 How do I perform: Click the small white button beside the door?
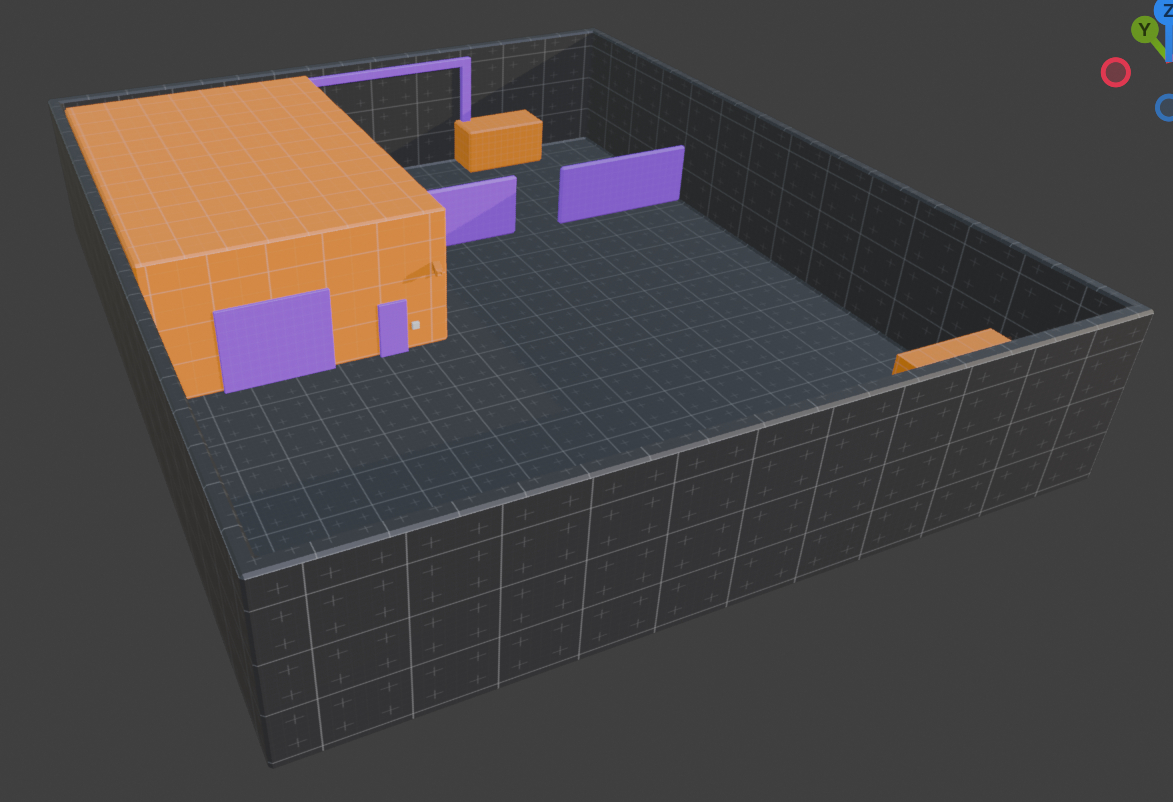click(x=416, y=325)
